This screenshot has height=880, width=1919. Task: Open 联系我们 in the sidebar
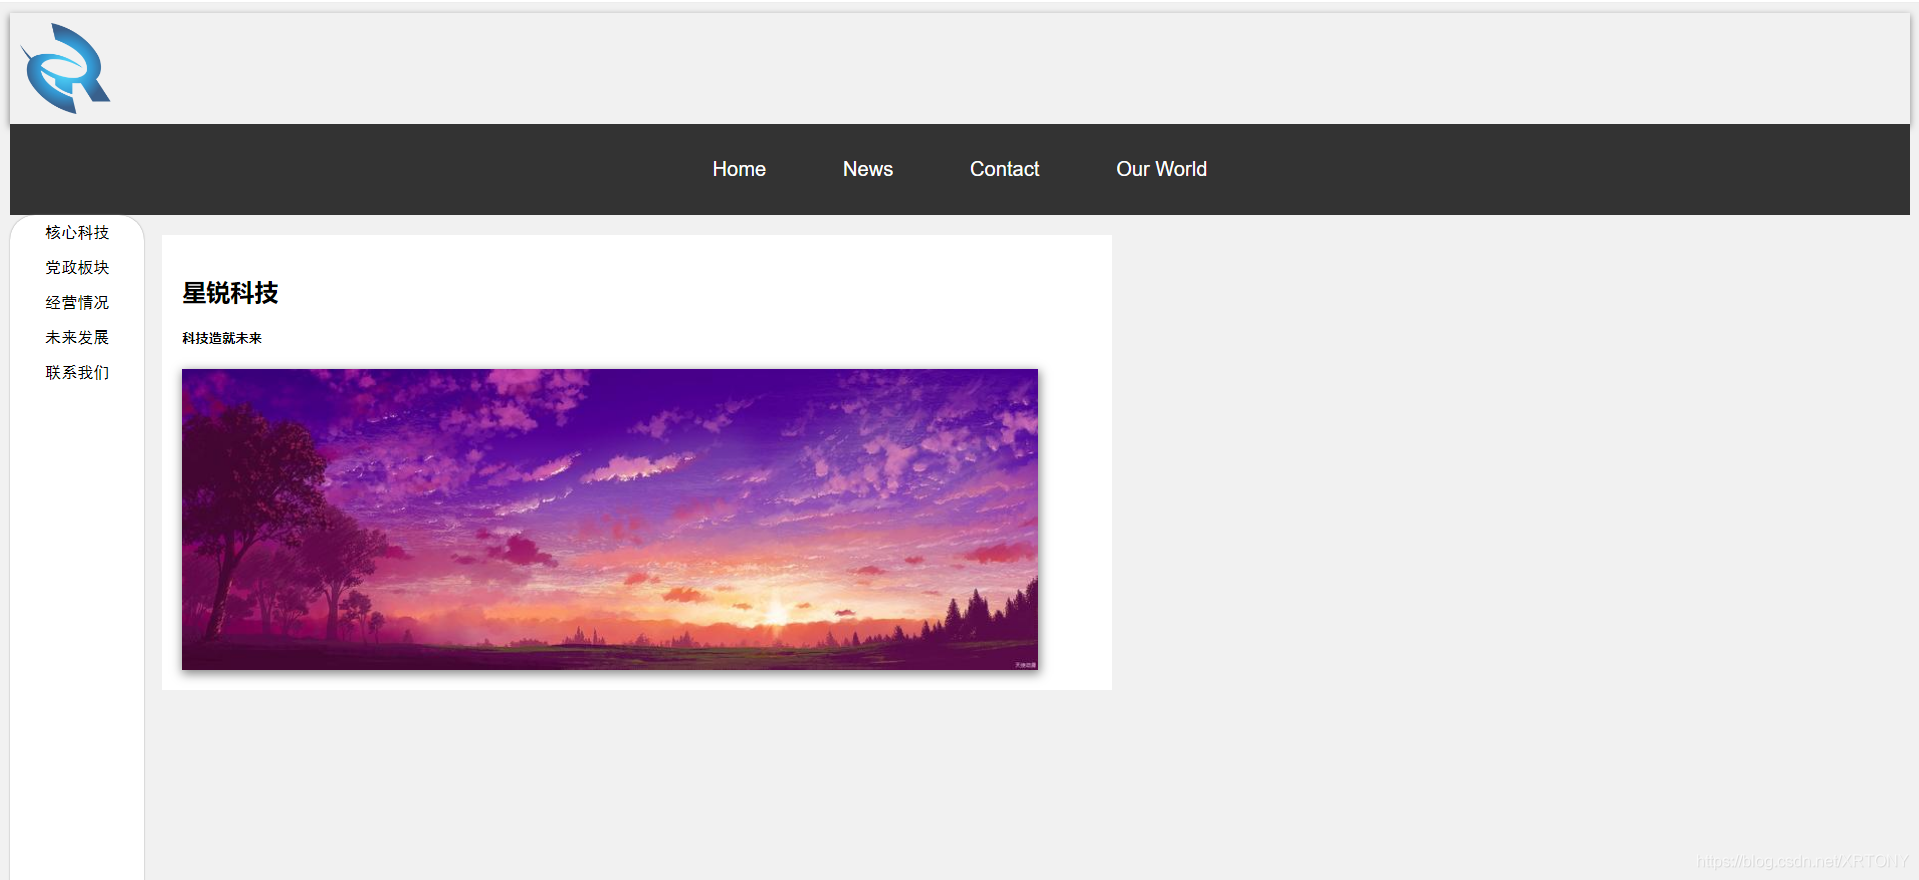(x=77, y=372)
